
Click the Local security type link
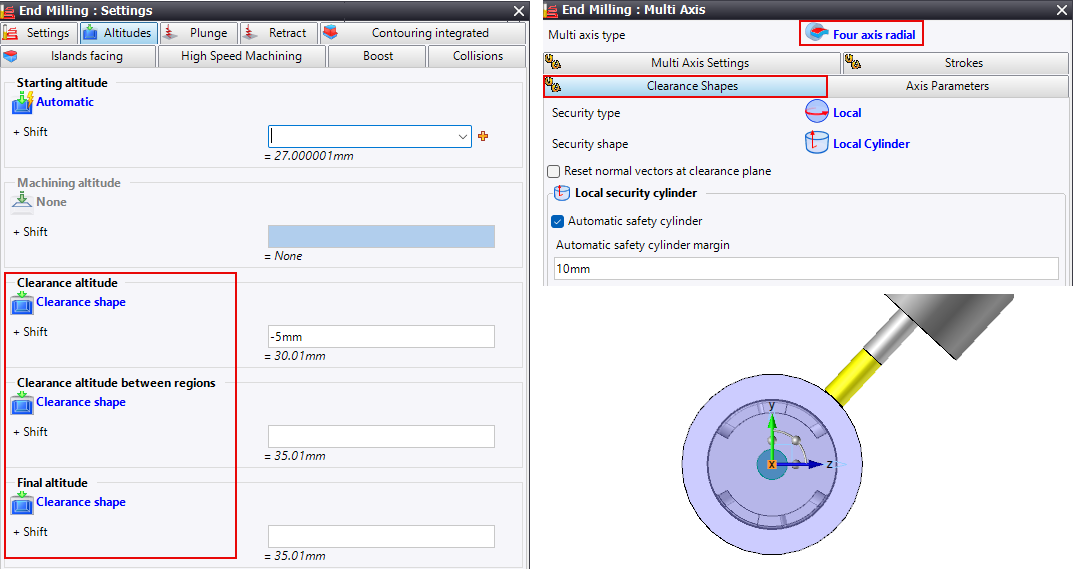846,113
